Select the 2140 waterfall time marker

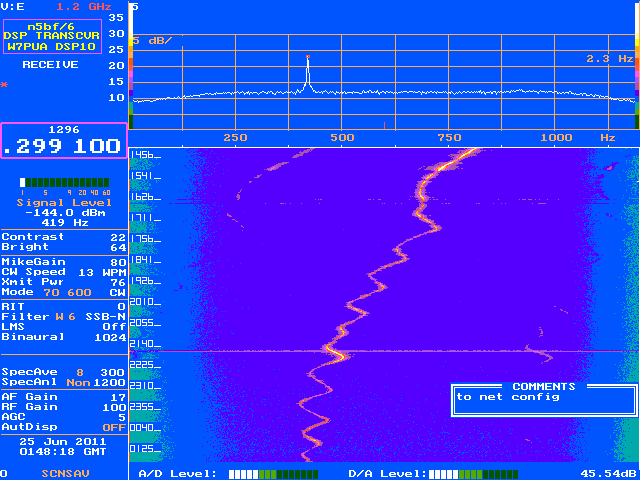pyautogui.click(x=145, y=344)
